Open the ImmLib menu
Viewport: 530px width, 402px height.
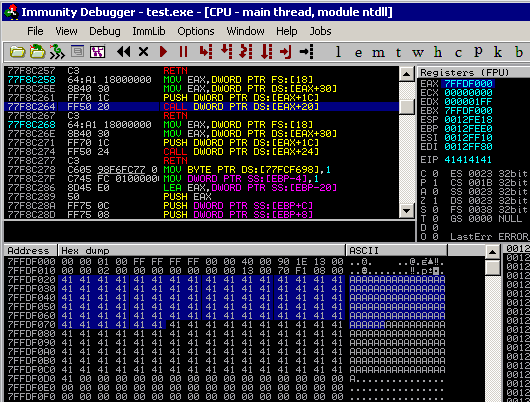point(149,31)
